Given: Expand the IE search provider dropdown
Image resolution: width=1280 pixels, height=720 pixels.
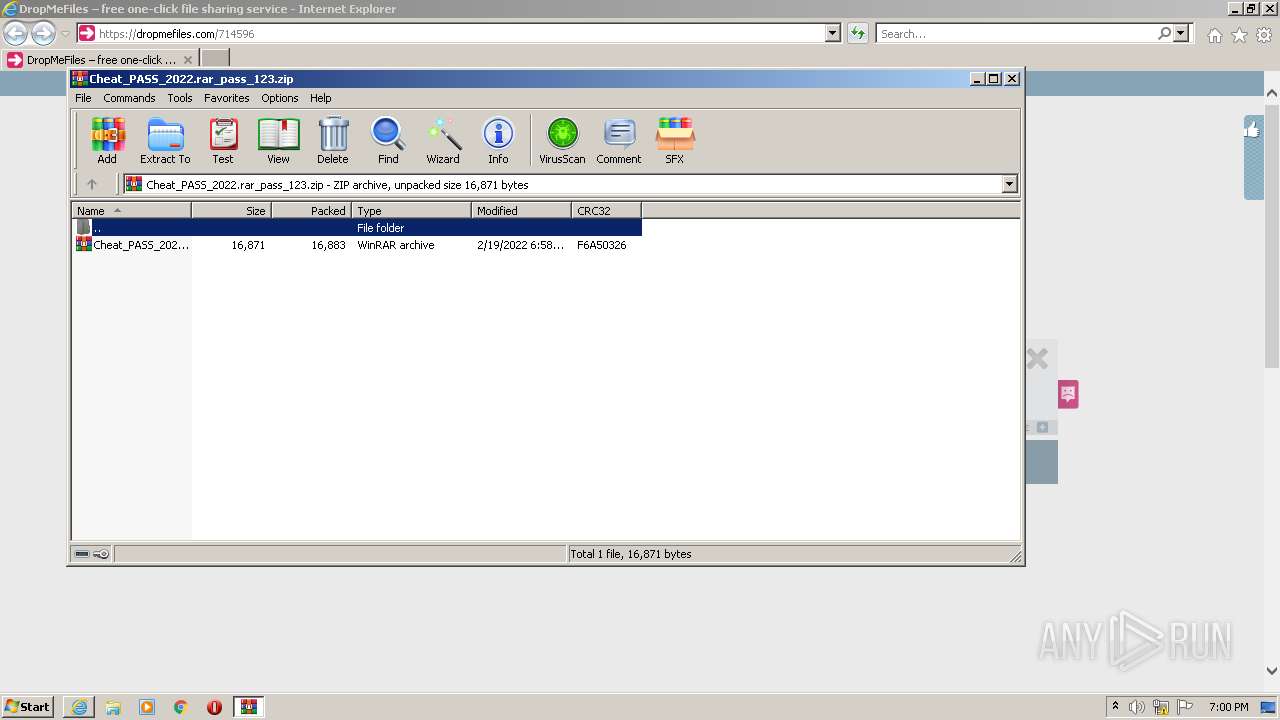Looking at the screenshot, I should (1181, 33).
